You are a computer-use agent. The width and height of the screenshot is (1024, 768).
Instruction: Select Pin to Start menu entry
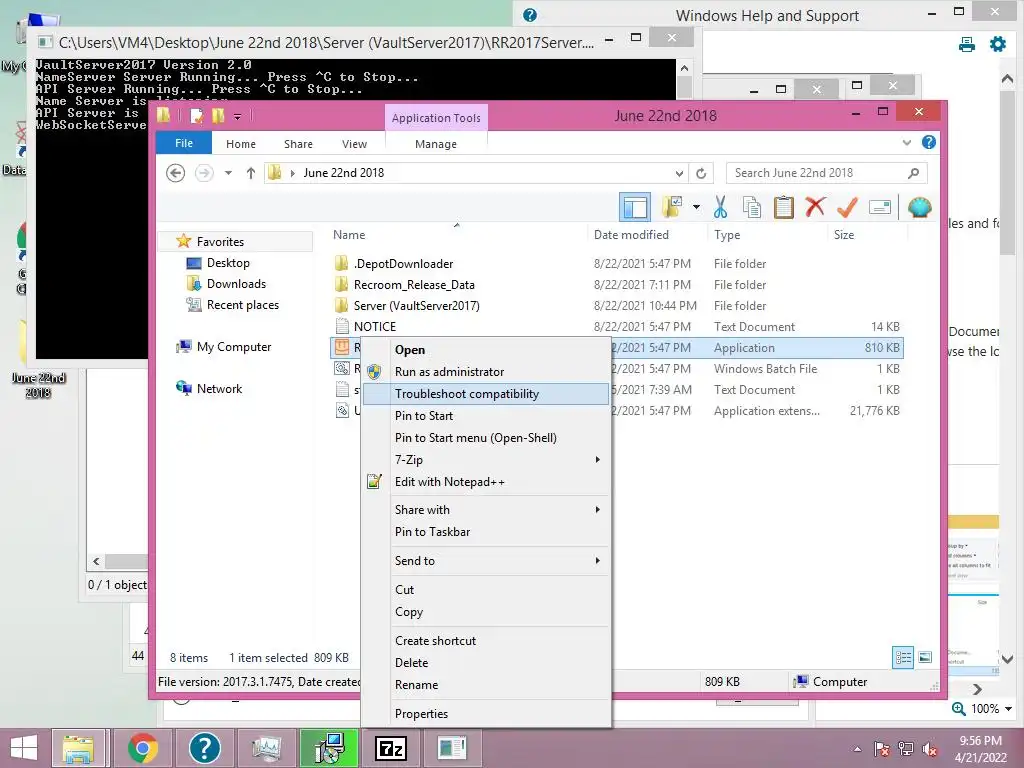click(x=486, y=416)
